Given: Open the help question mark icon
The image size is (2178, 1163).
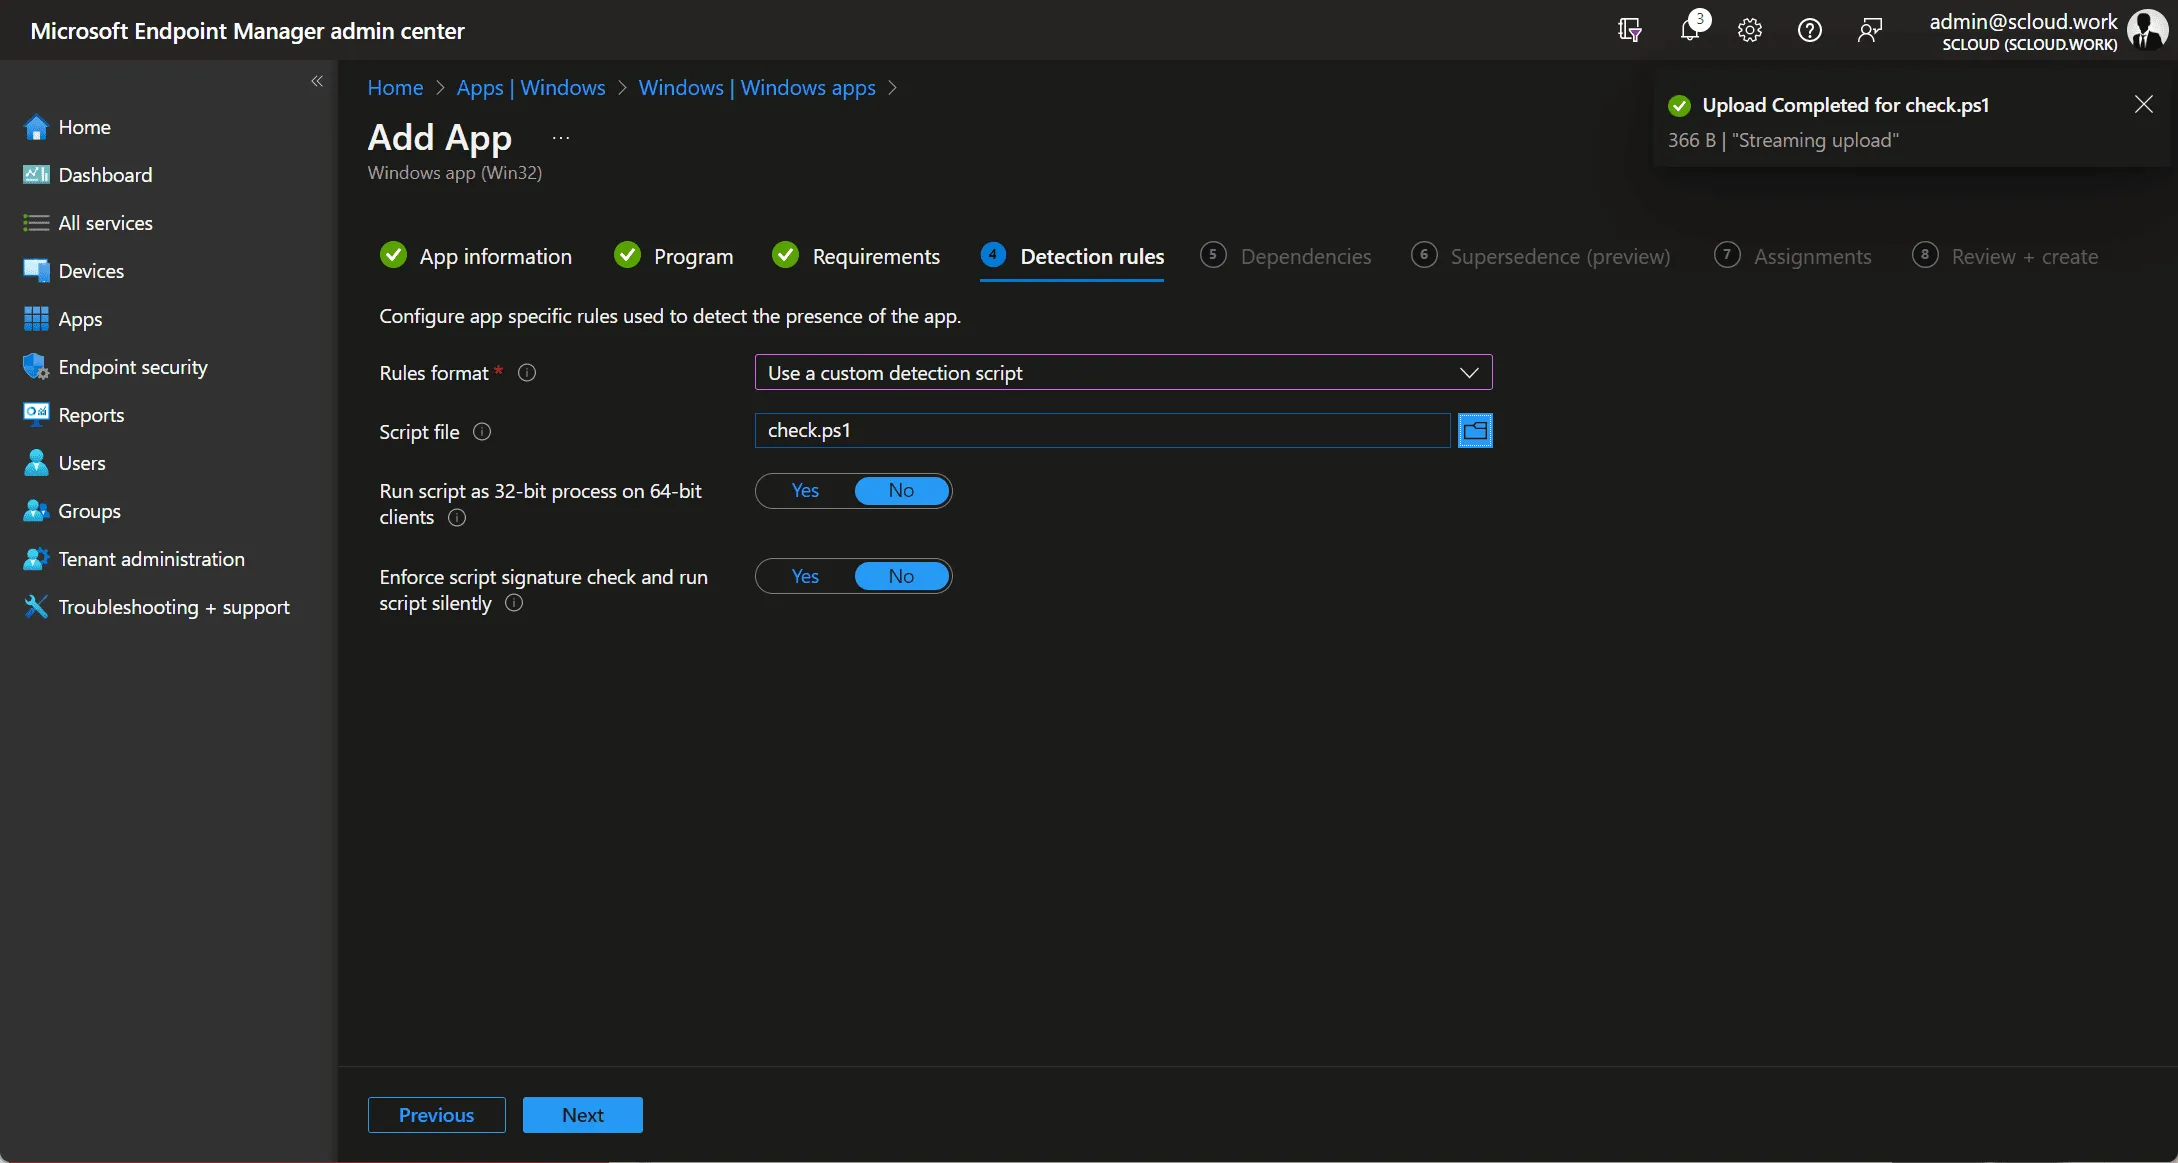Looking at the screenshot, I should pos(1809,30).
